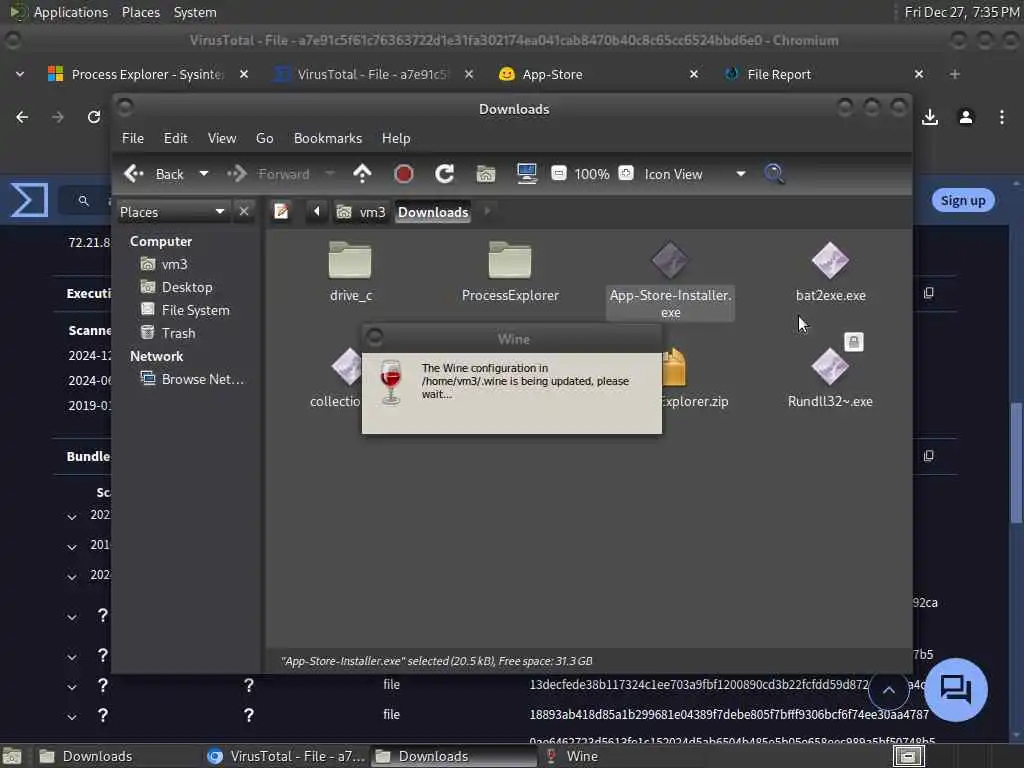The width and height of the screenshot is (1024, 768).
Task: Click the VirusTotal sigma logo
Action: (x=29, y=200)
